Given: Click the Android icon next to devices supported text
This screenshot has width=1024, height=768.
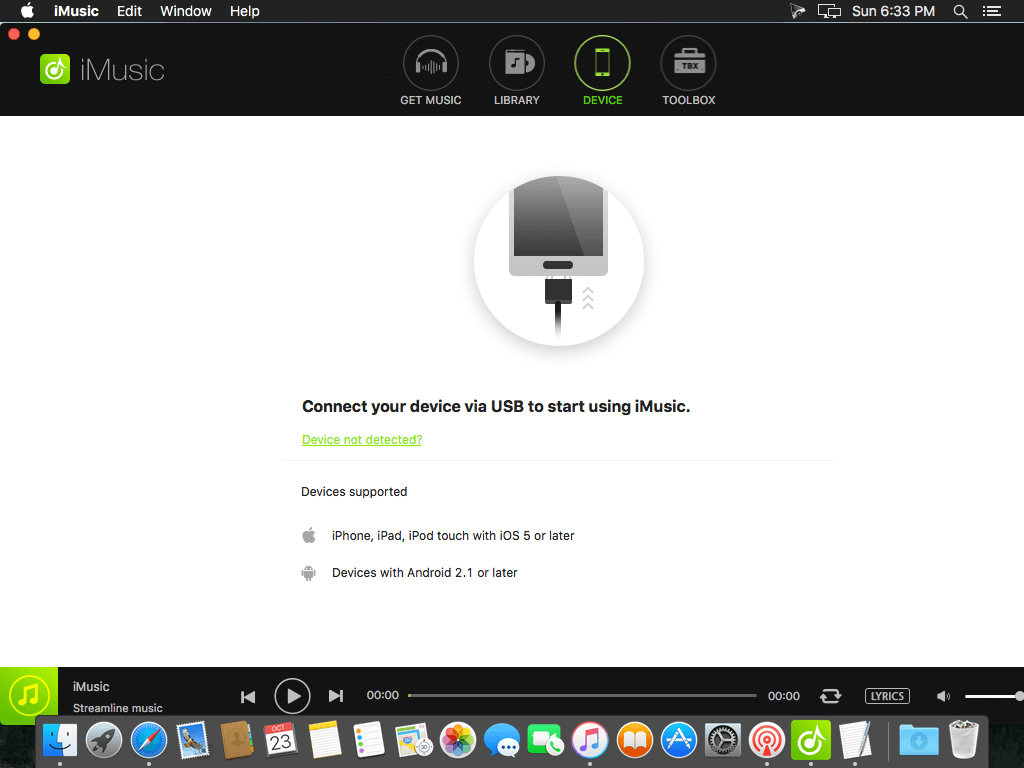Looking at the screenshot, I should (x=309, y=572).
